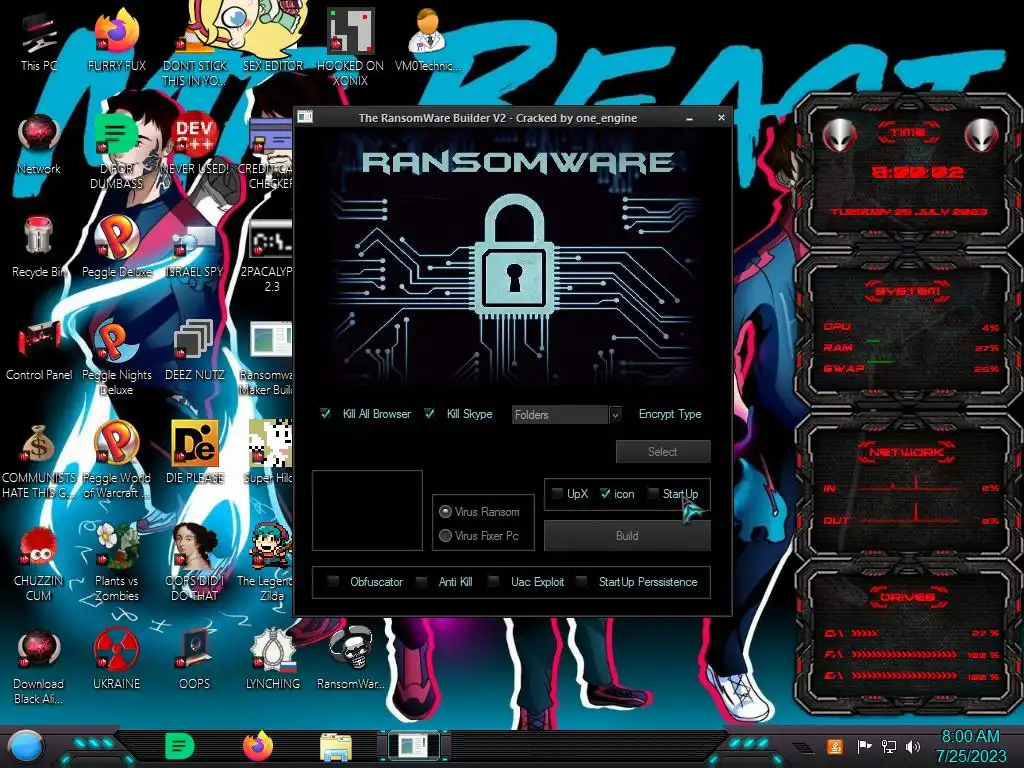
Task: Click the network tray icon
Action: pyautogui.click(x=889, y=746)
